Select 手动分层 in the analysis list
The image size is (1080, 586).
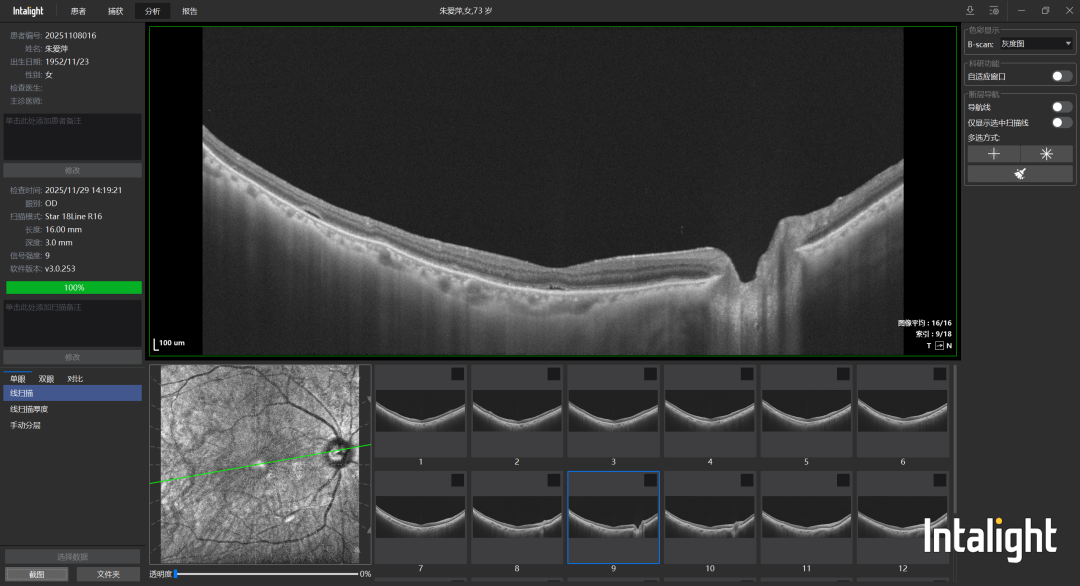tap(26, 425)
